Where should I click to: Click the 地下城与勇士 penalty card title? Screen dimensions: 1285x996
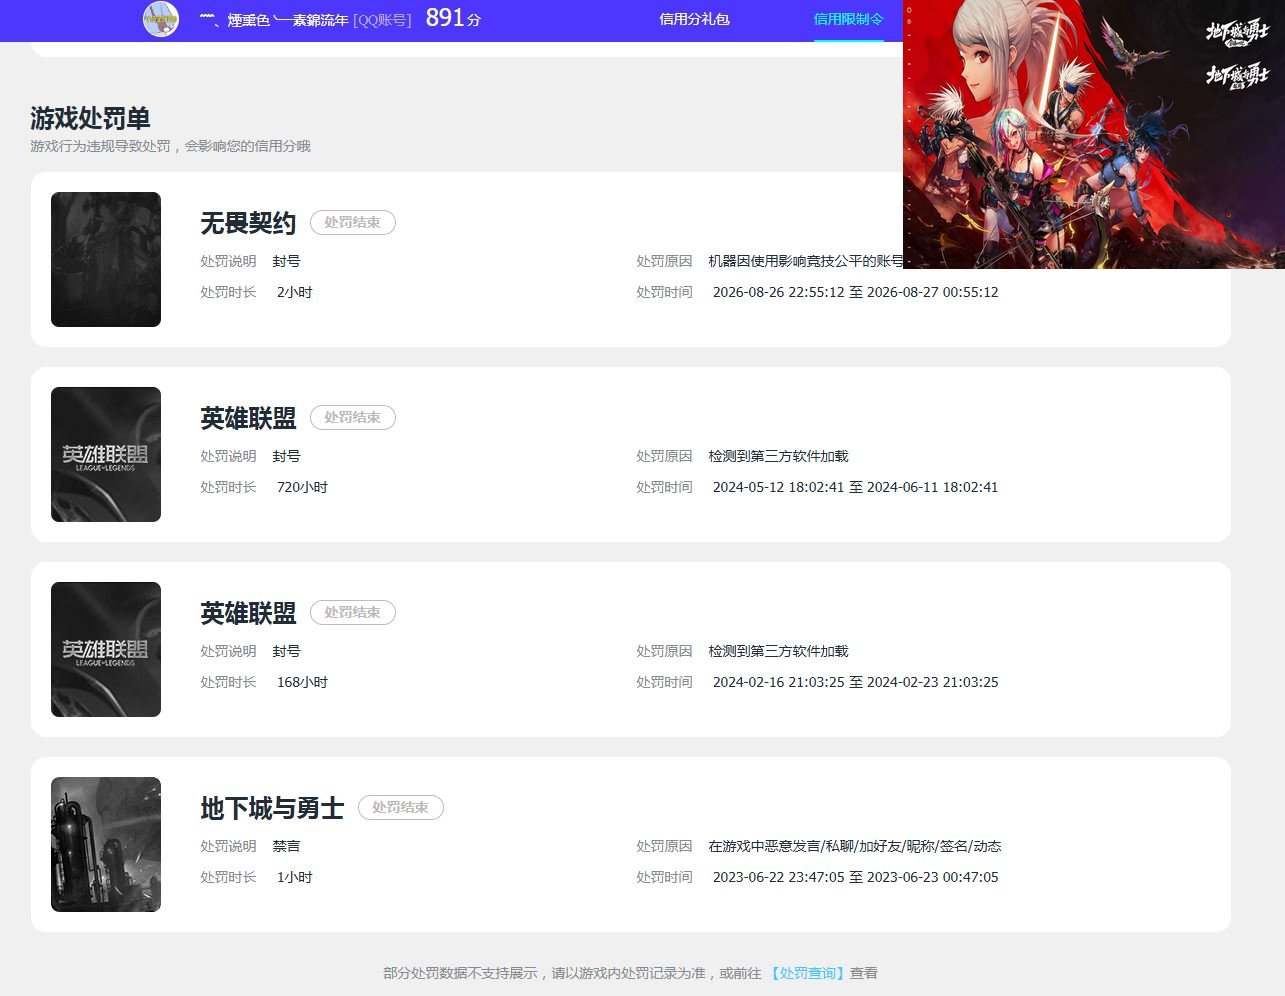click(272, 808)
